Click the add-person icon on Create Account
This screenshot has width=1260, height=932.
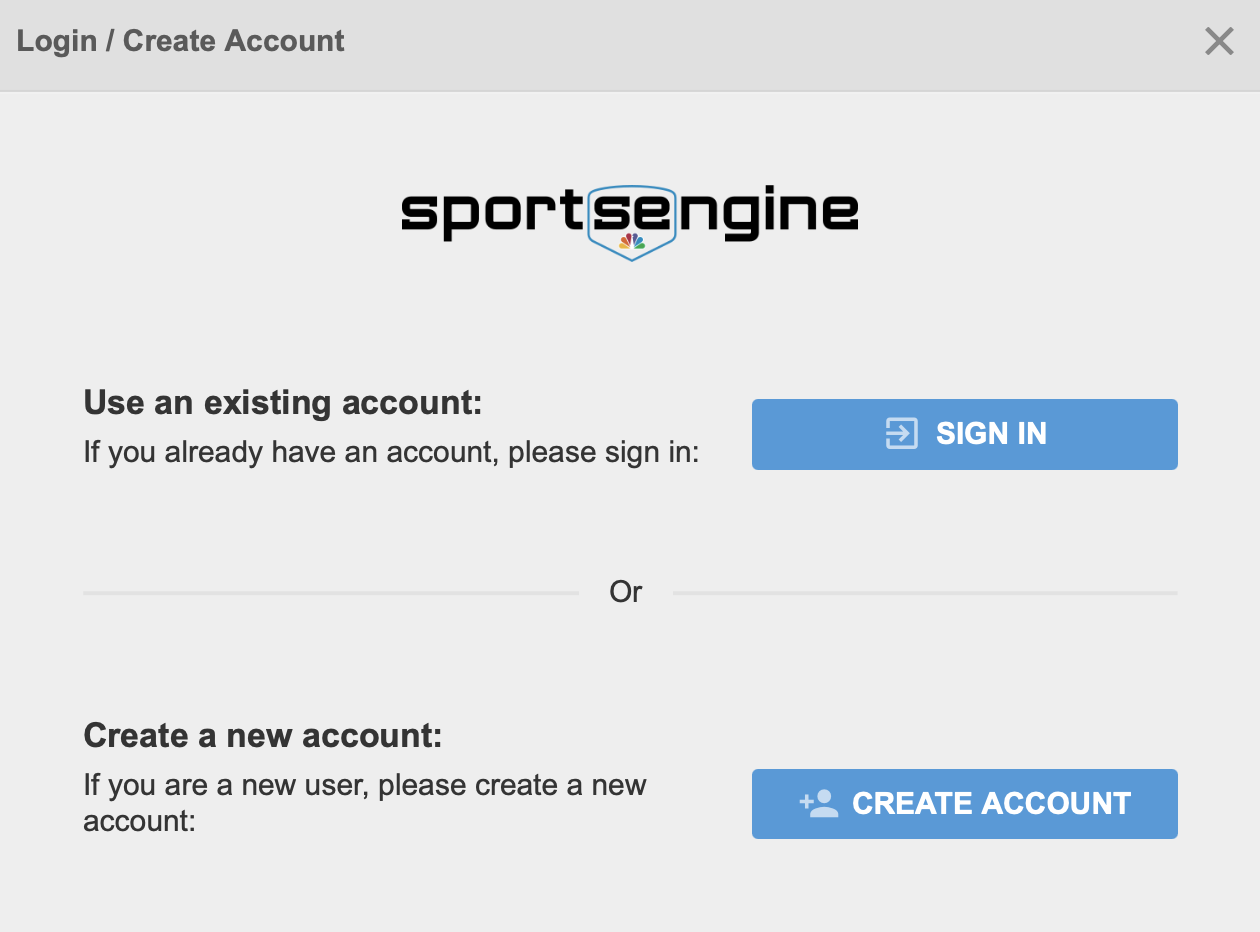819,803
